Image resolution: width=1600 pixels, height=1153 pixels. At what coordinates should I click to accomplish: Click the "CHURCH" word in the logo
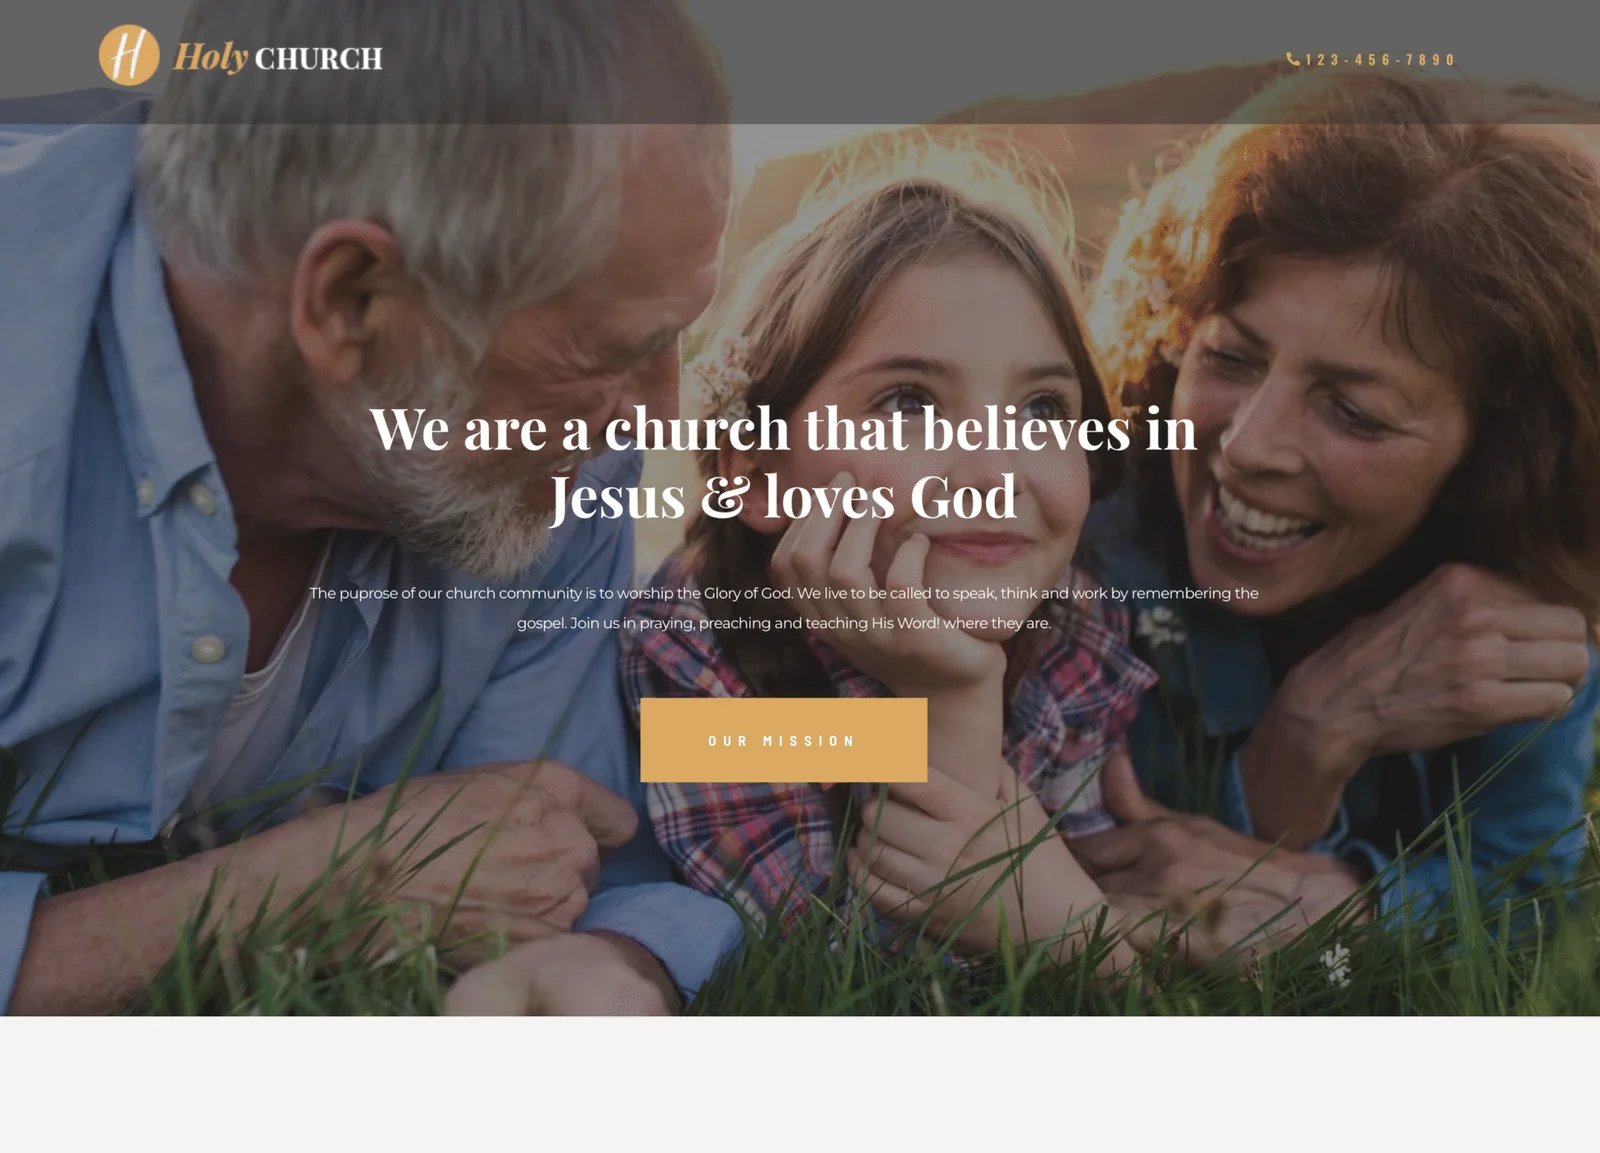tap(318, 59)
